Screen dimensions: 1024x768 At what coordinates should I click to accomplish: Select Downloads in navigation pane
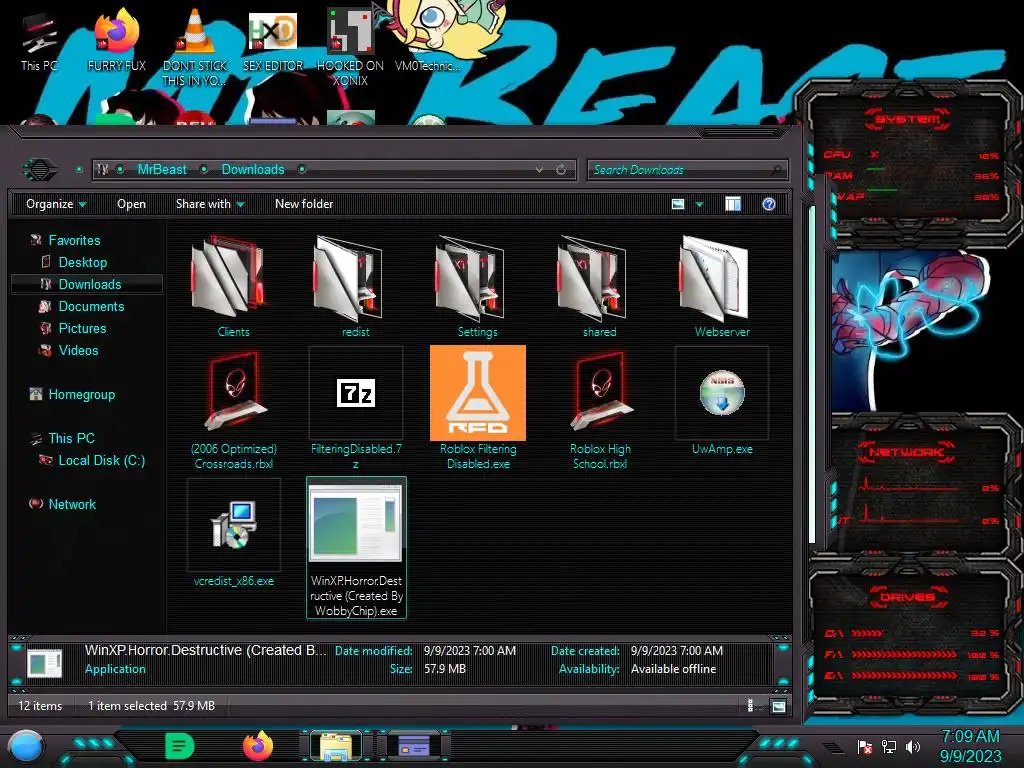[88, 284]
